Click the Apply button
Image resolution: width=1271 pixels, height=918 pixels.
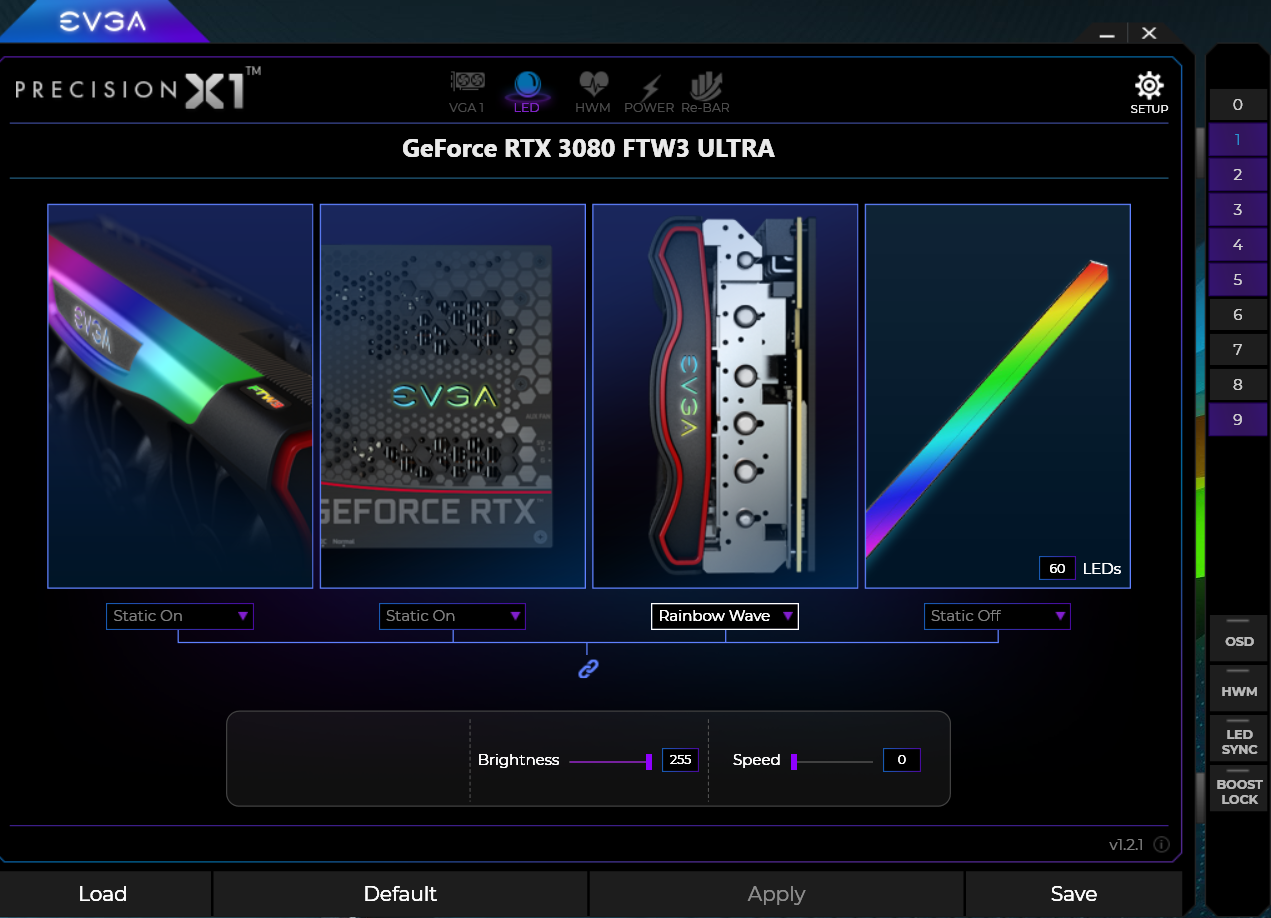[776, 894]
